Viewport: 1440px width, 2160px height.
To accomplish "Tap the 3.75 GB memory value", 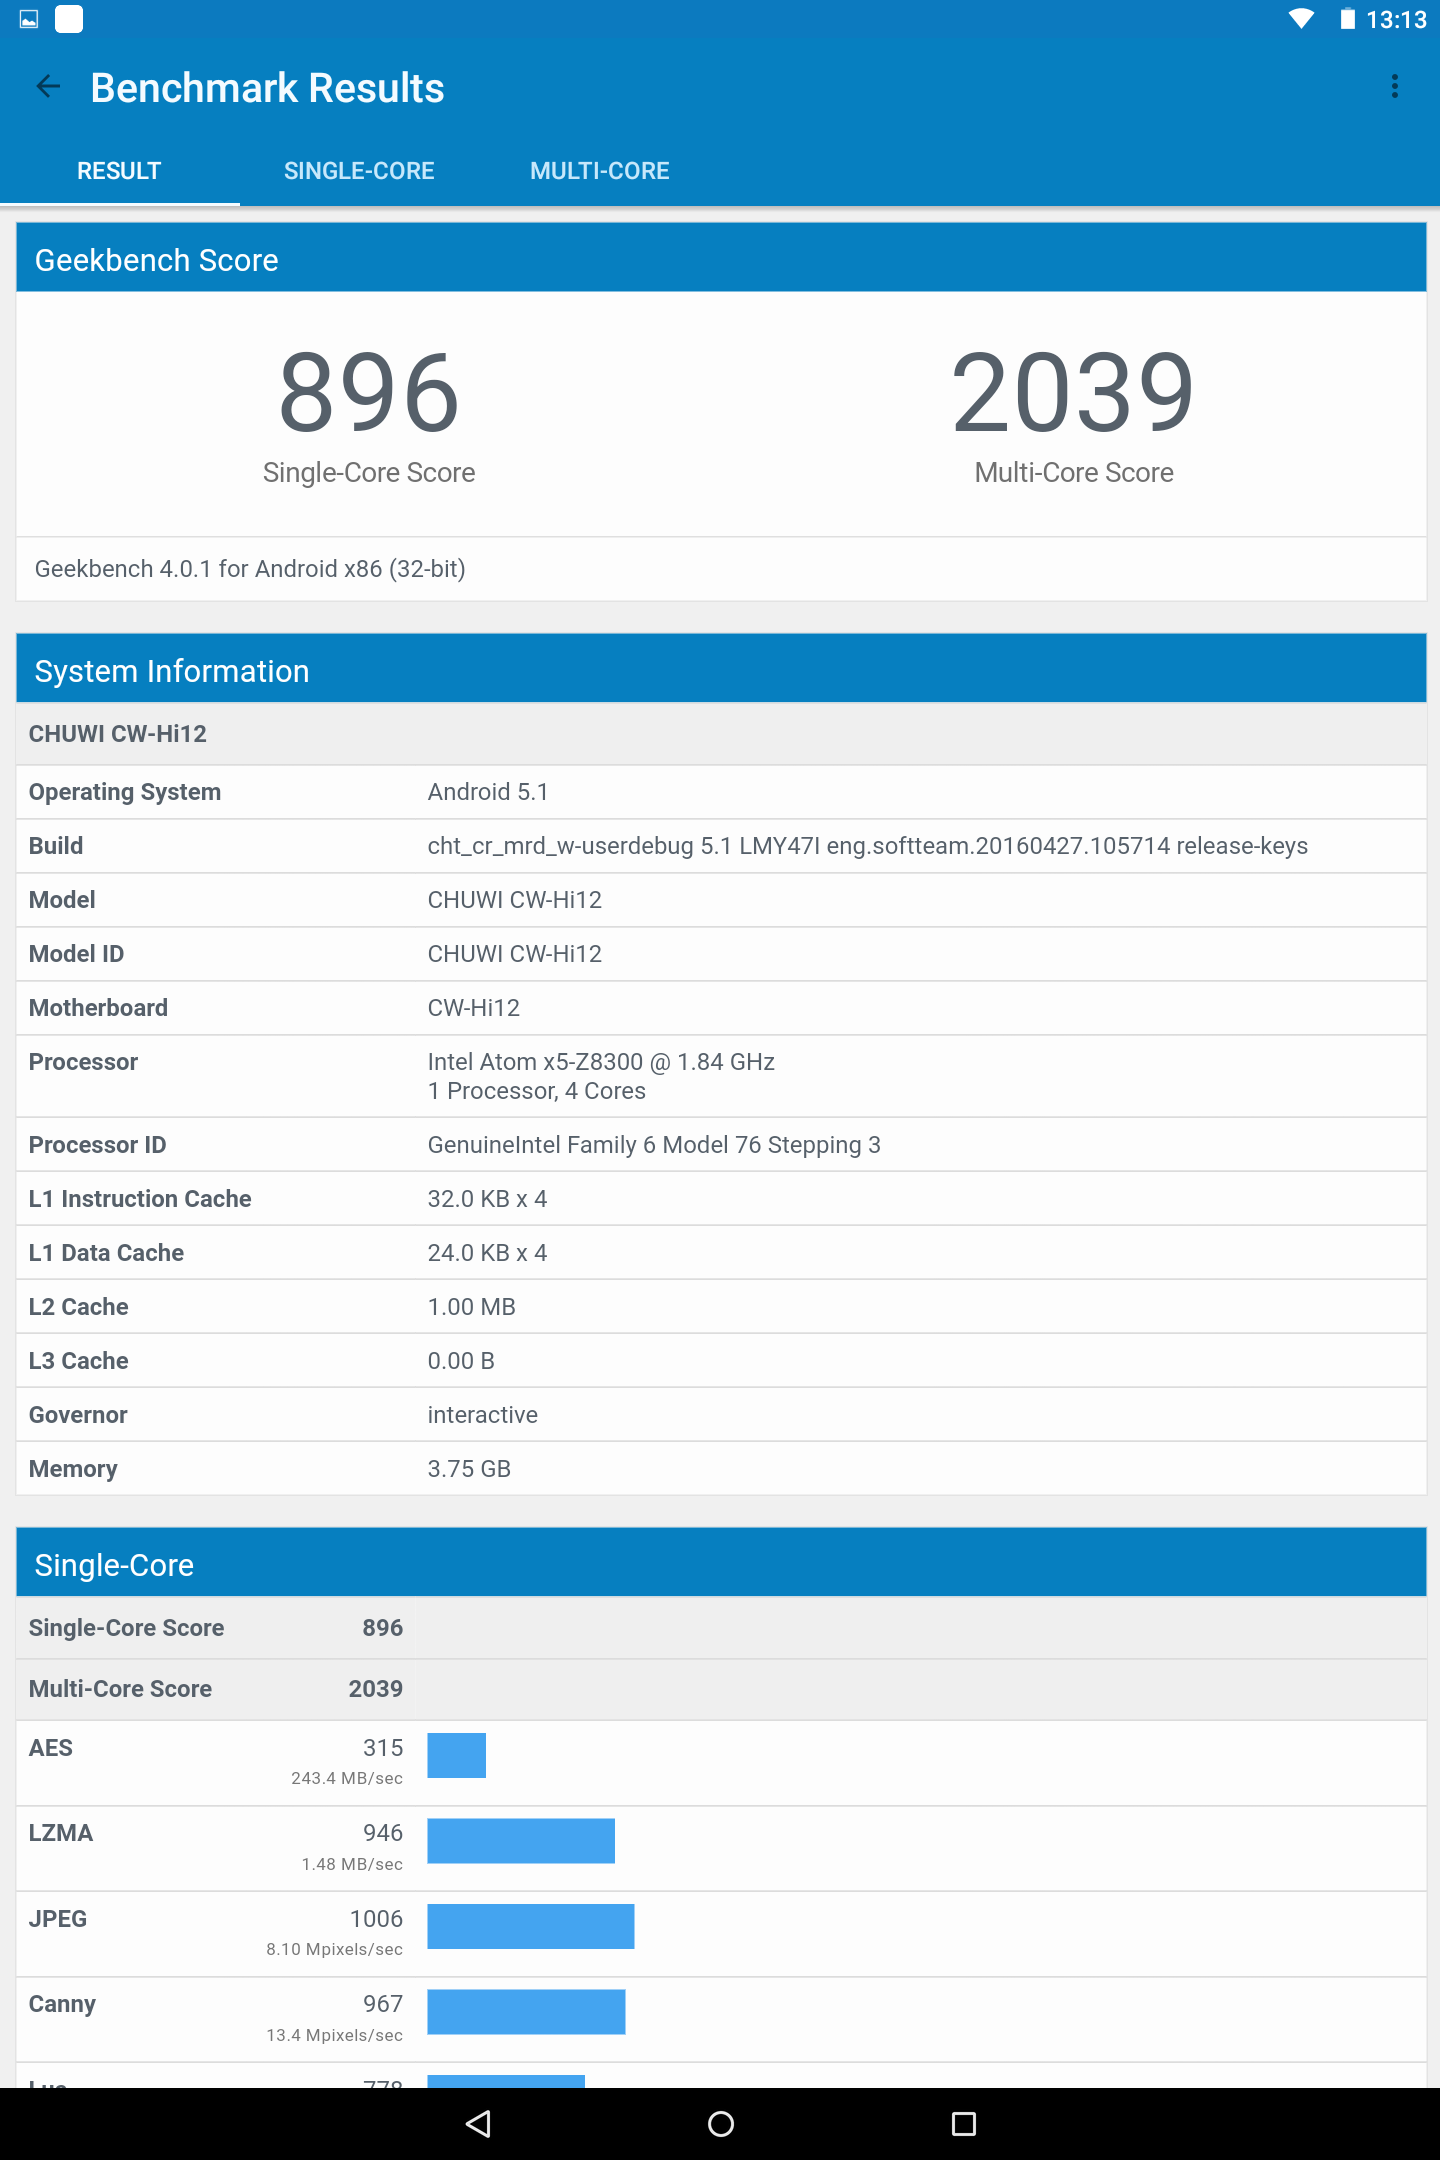I will (469, 1469).
